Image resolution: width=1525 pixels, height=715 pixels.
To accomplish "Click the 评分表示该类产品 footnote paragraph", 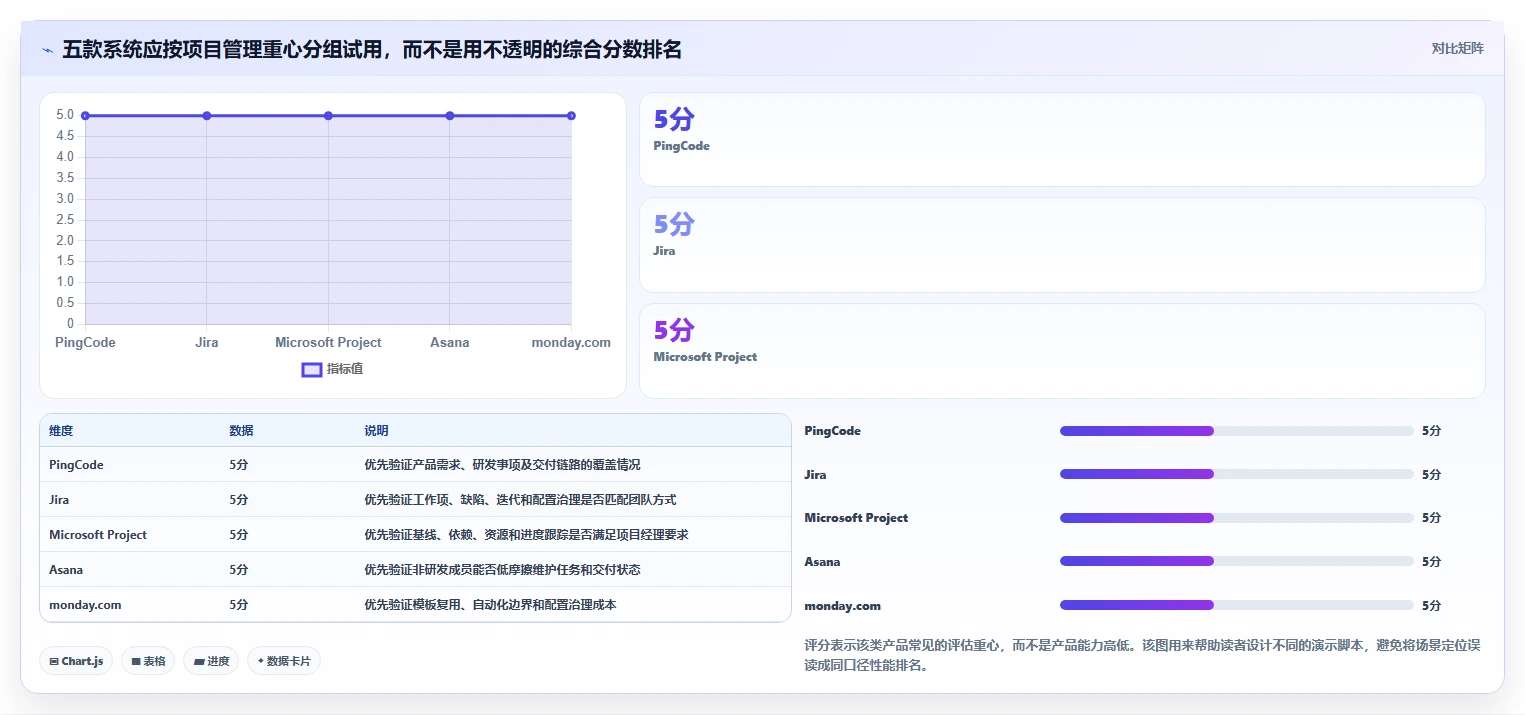I will coord(1141,655).
